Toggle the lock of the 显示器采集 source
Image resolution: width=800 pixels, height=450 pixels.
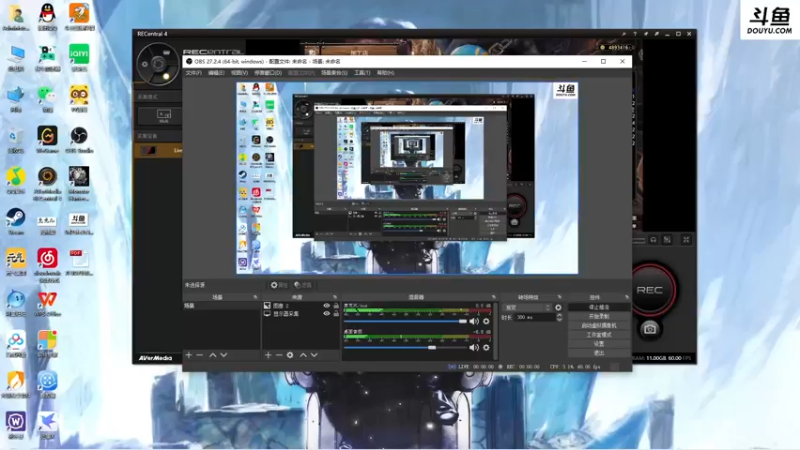click(x=336, y=313)
